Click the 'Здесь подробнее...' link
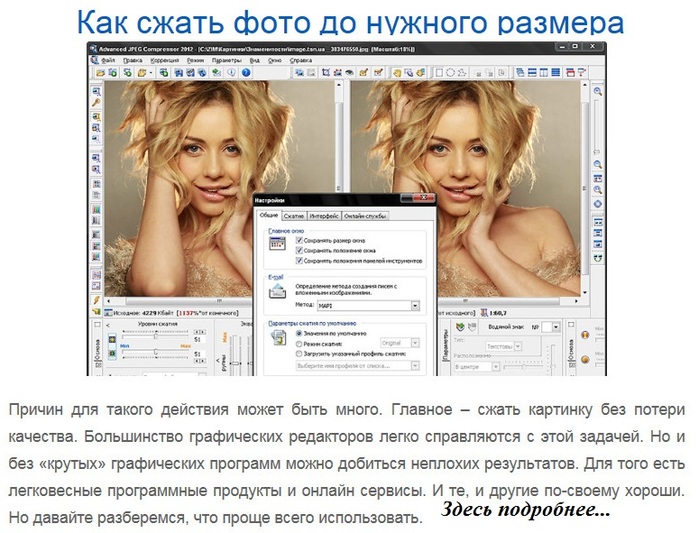The image size is (699, 533). pyautogui.click(x=525, y=510)
